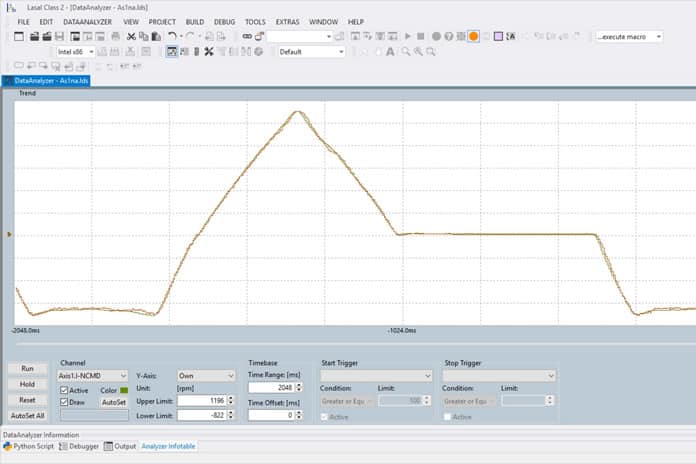Click the Paste clipboard icon
The image size is (696, 464).
pyautogui.click(x=156, y=36)
